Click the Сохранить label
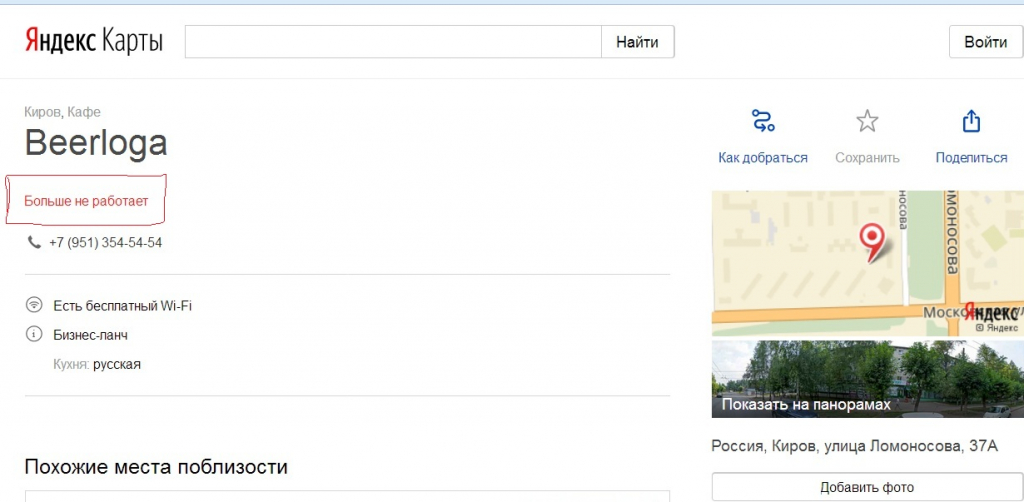Image resolution: width=1024 pixels, height=502 pixels. coord(867,158)
